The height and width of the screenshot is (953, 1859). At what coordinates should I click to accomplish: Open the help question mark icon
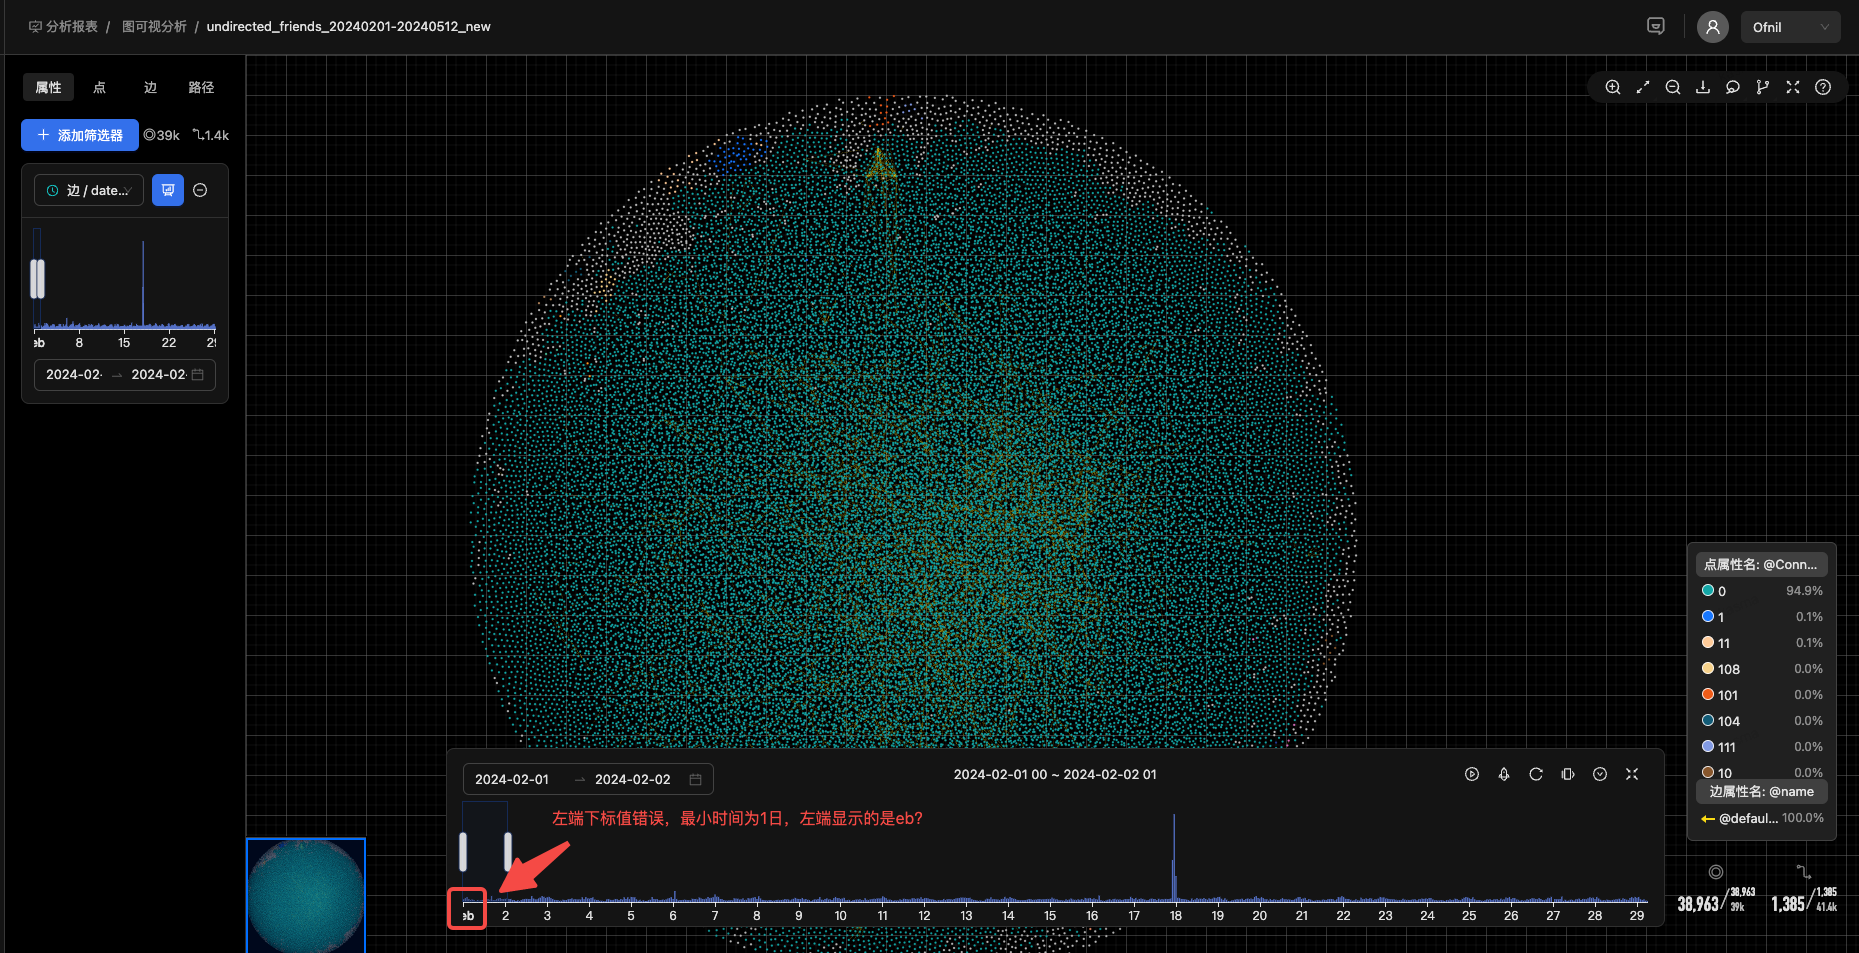point(1823,87)
